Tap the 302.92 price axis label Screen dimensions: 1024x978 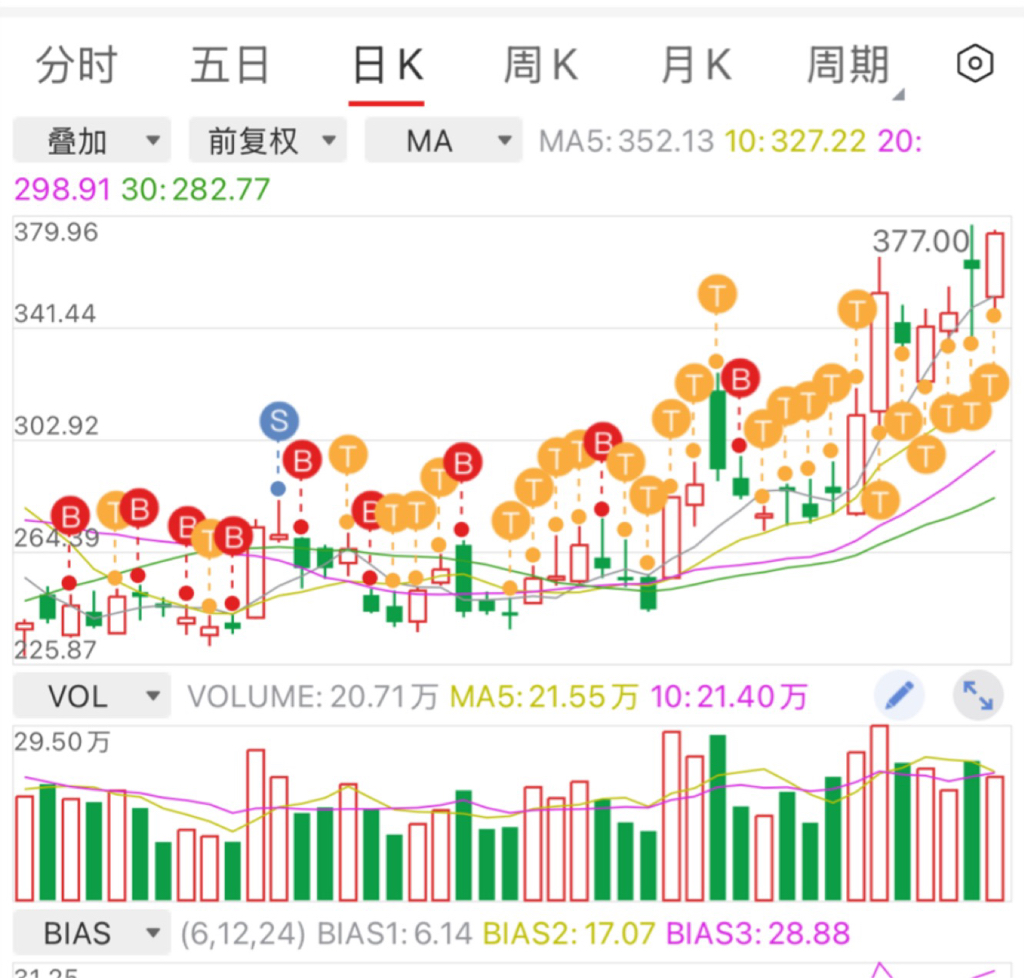click(x=56, y=426)
